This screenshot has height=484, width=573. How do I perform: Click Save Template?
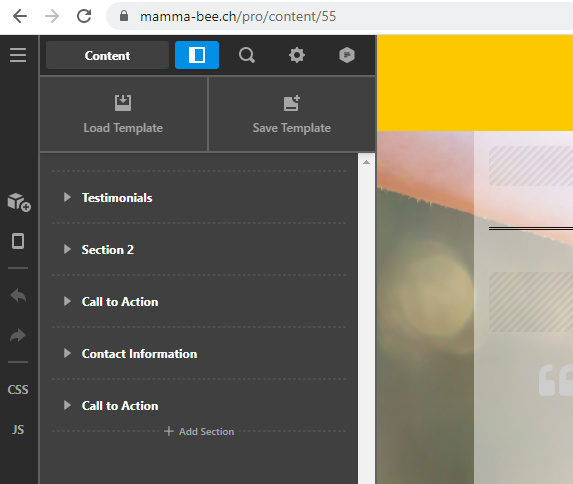pos(292,114)
